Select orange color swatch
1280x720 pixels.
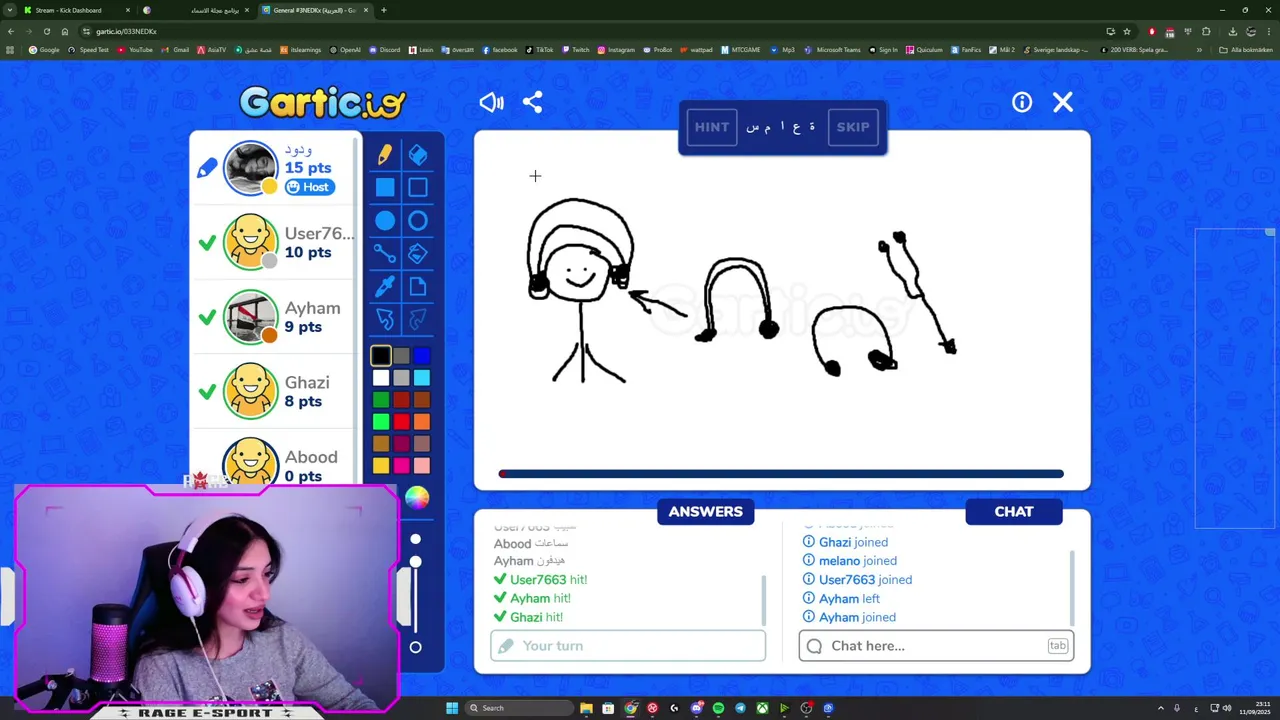click(x=422, y=421)
